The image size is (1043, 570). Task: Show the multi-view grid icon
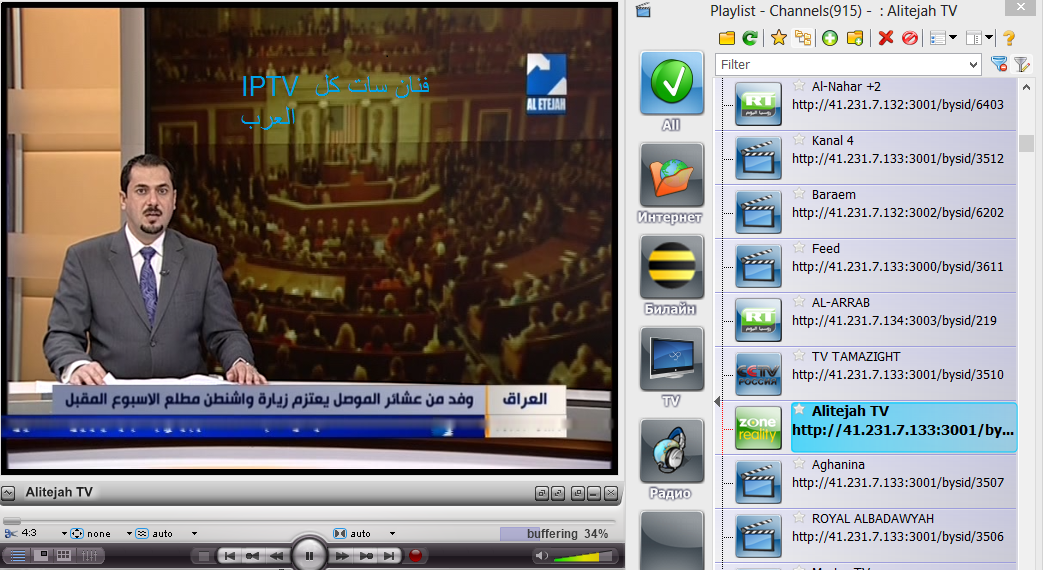pyautogui.click(x=65, y=555)
